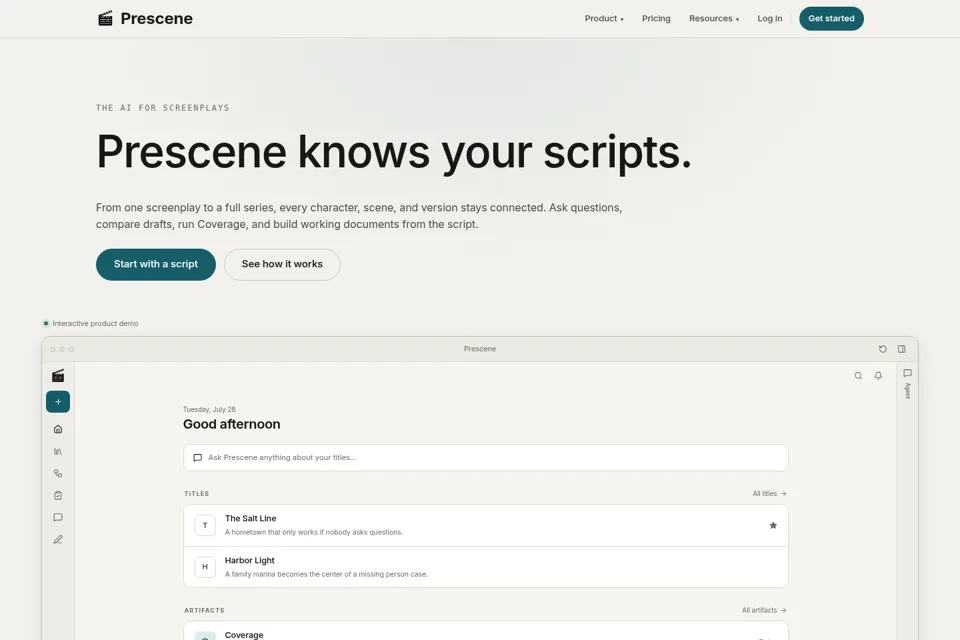
Task: Toggle the star on The Salt Line
Action: coord(773,525)
